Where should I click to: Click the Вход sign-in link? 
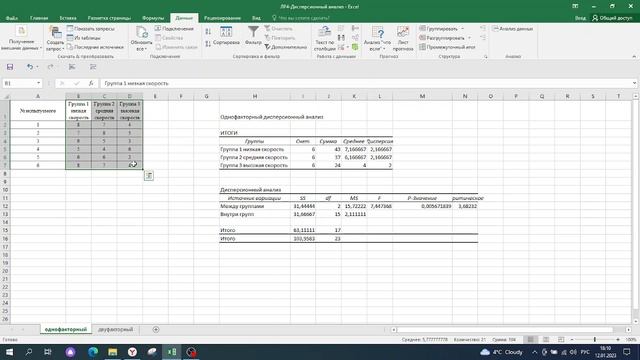(x=580, y=18)
